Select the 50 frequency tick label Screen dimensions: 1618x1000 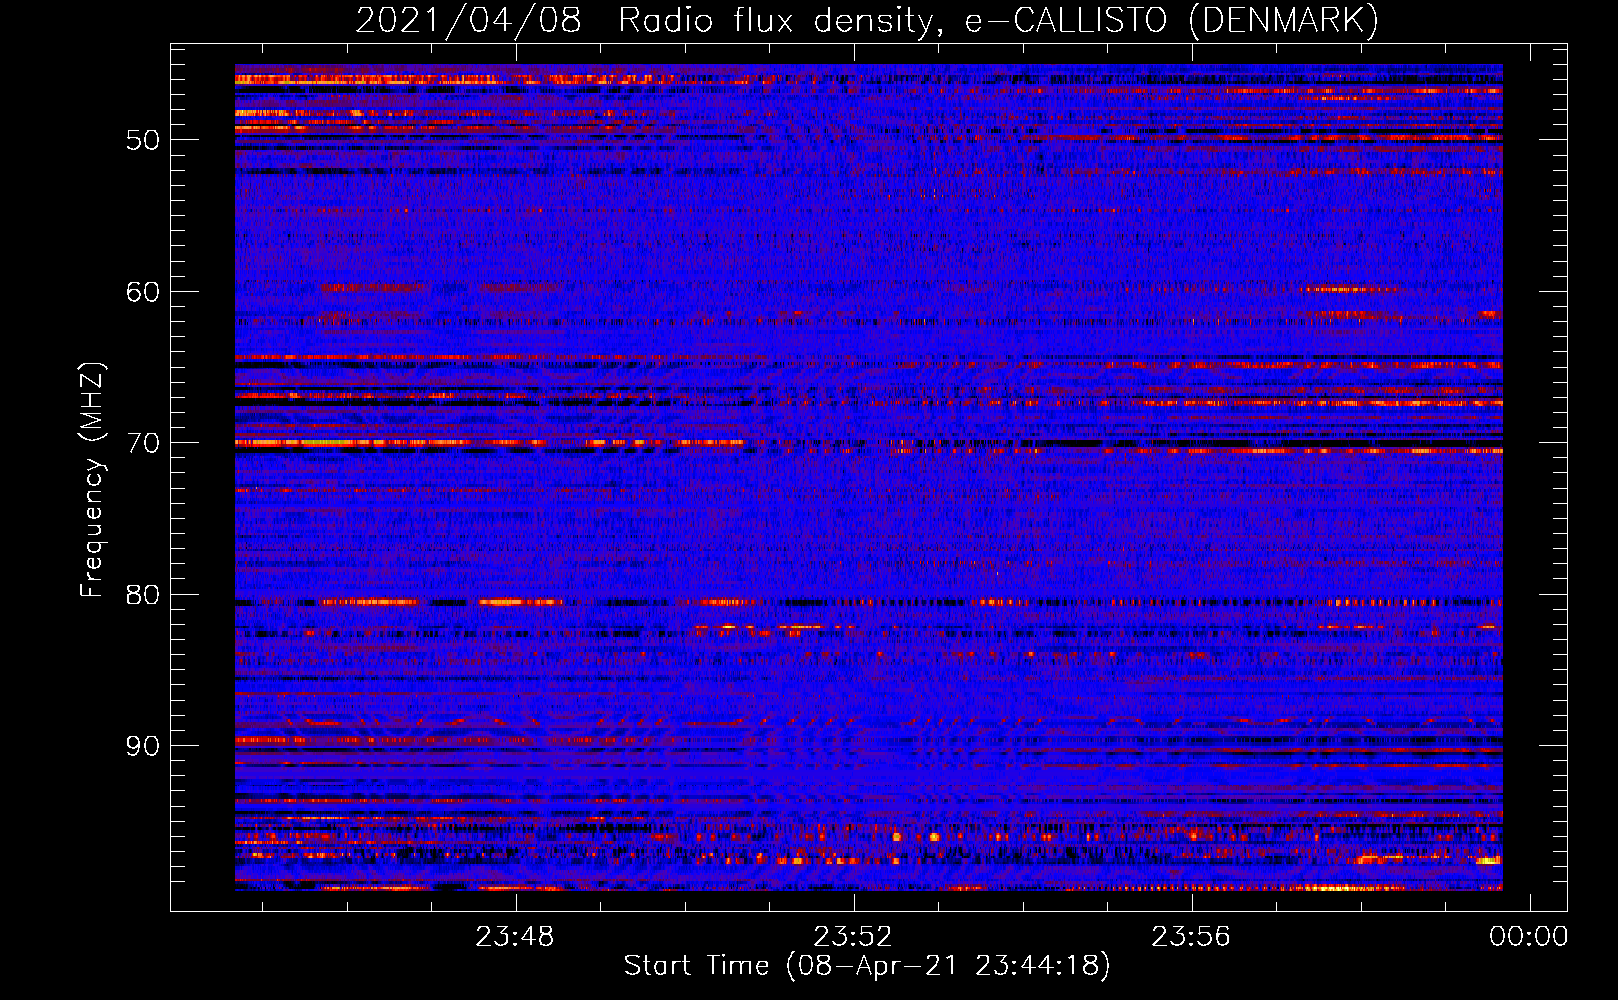pos(143,140)
